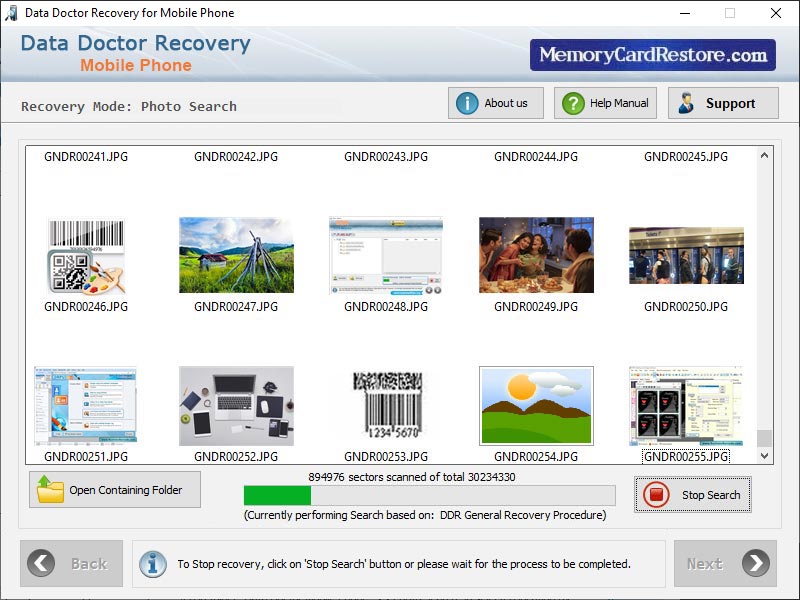Visit the MemoryCardRestore.com logo link
This screenshot has height=600, width=800.
(x=655, y=55)
